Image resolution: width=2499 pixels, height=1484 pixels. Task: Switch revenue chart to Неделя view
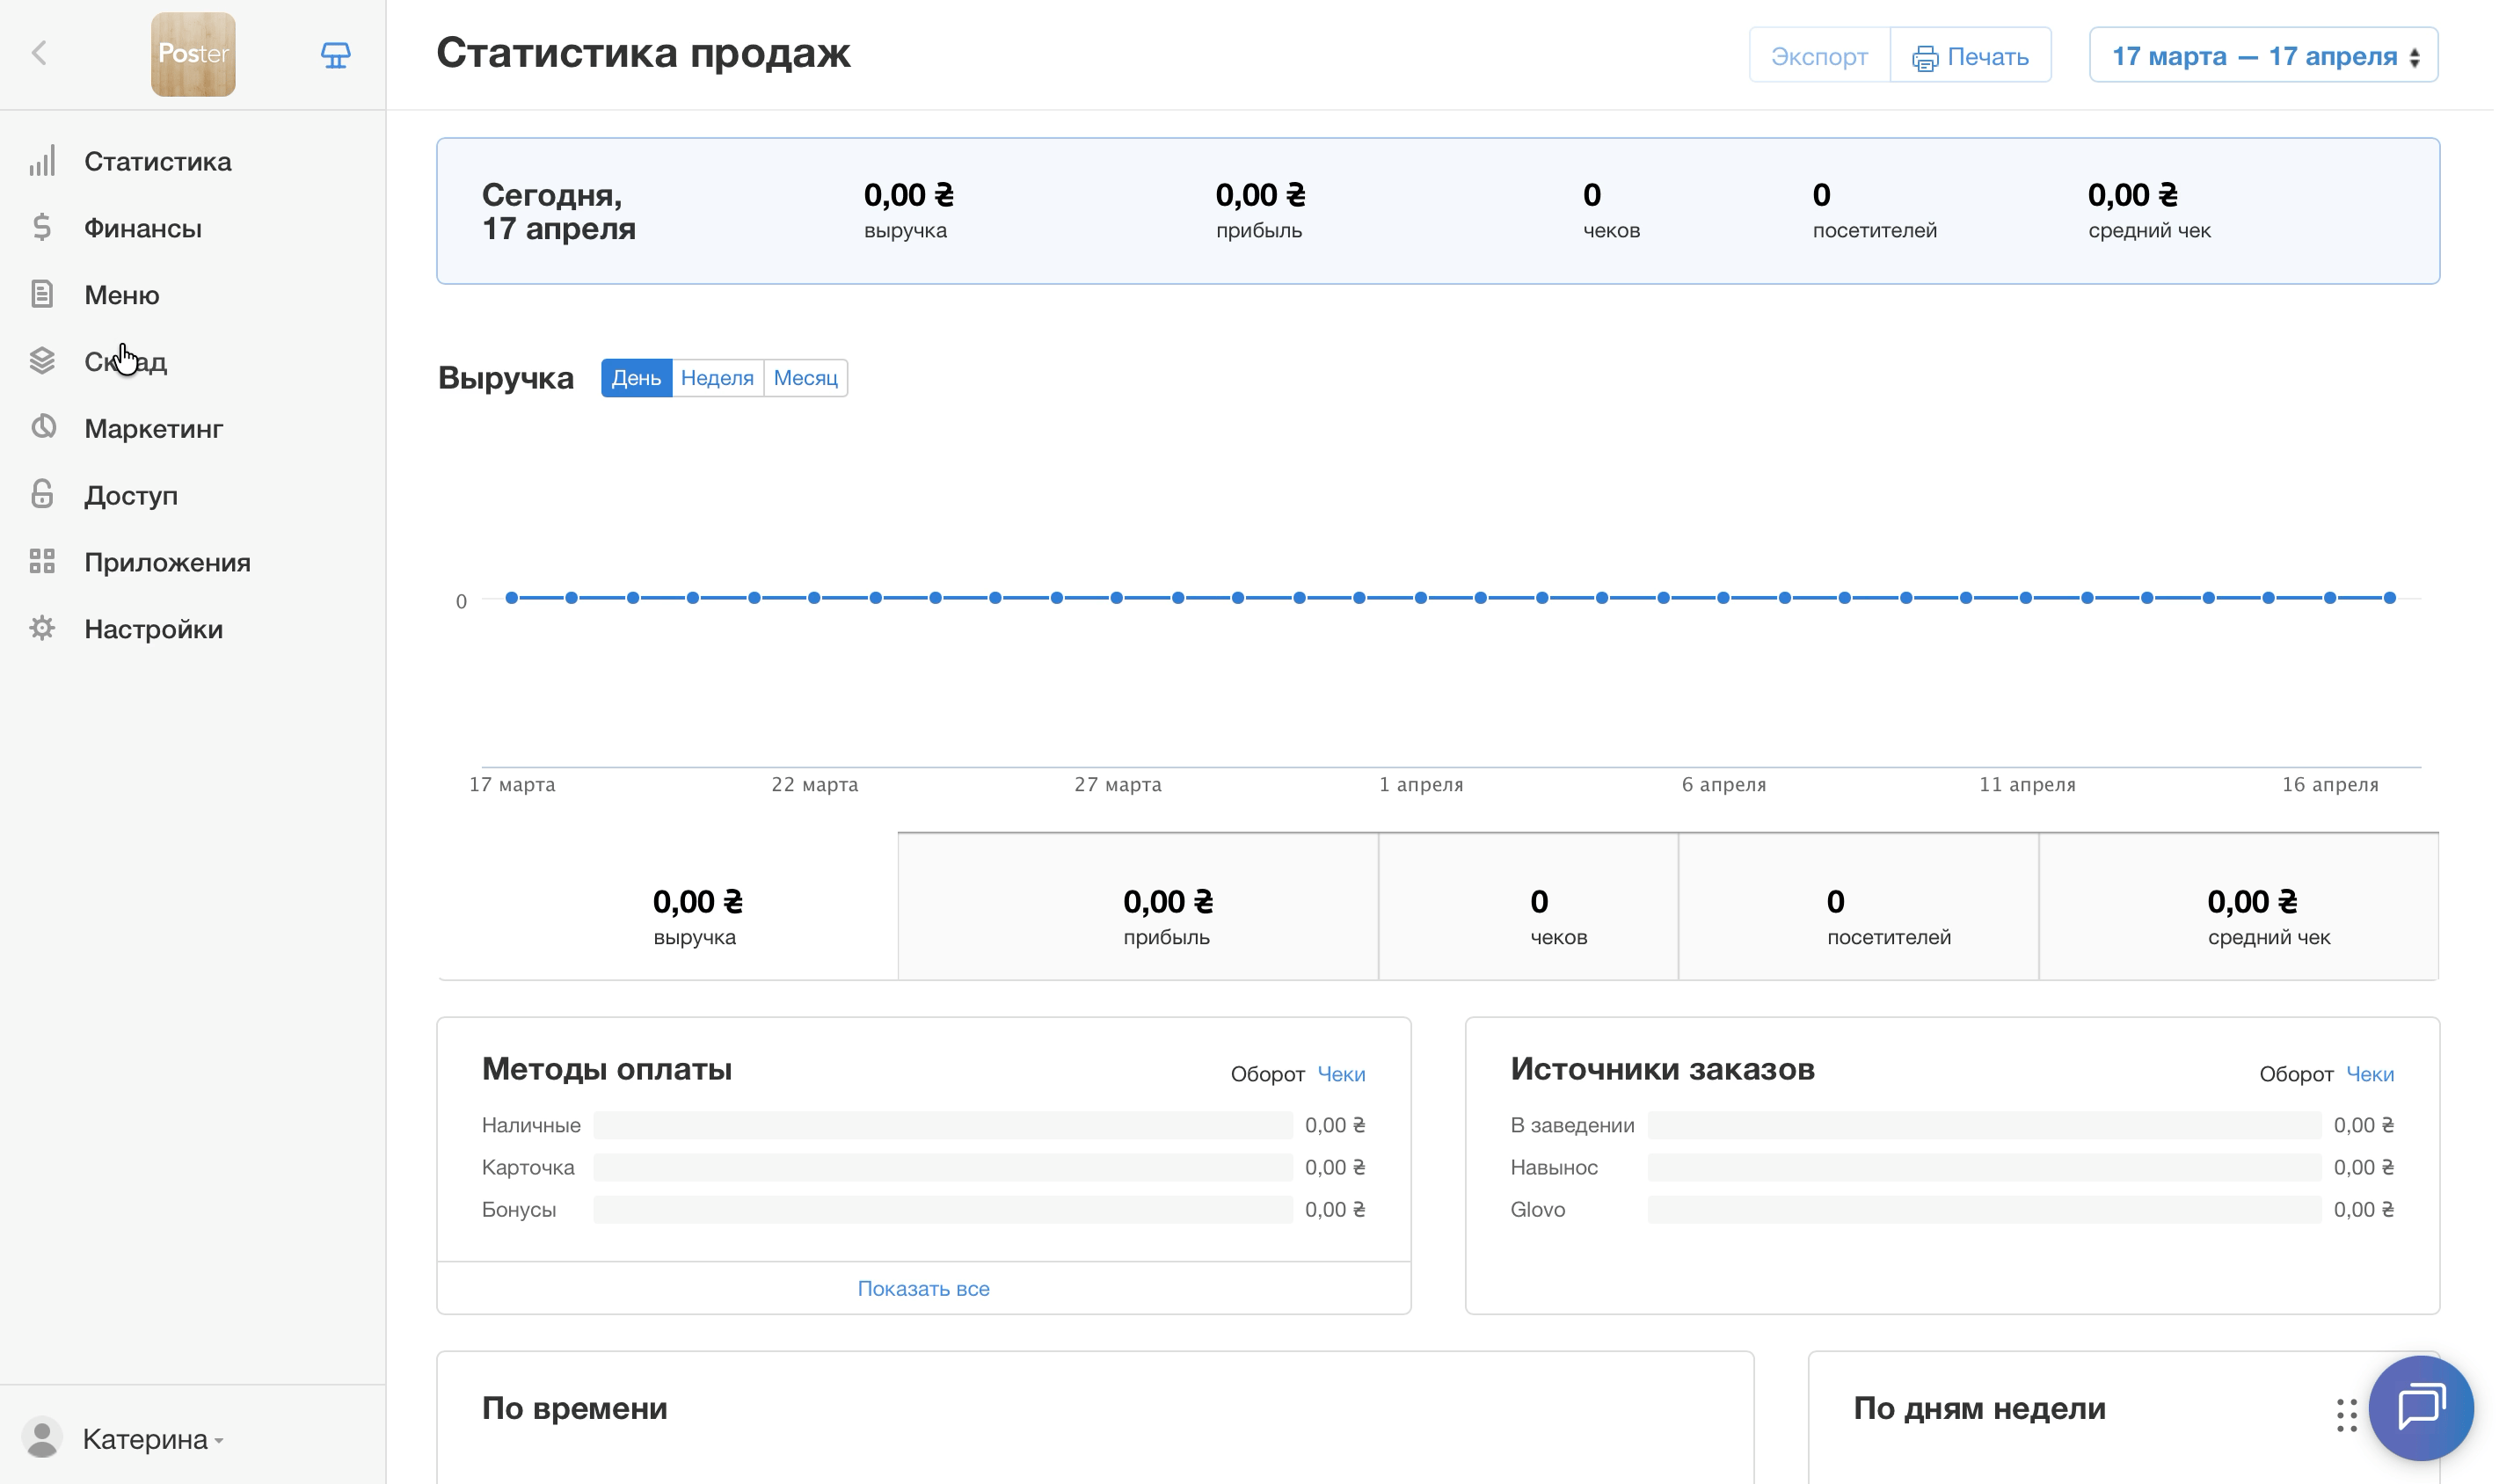(717, 377)
